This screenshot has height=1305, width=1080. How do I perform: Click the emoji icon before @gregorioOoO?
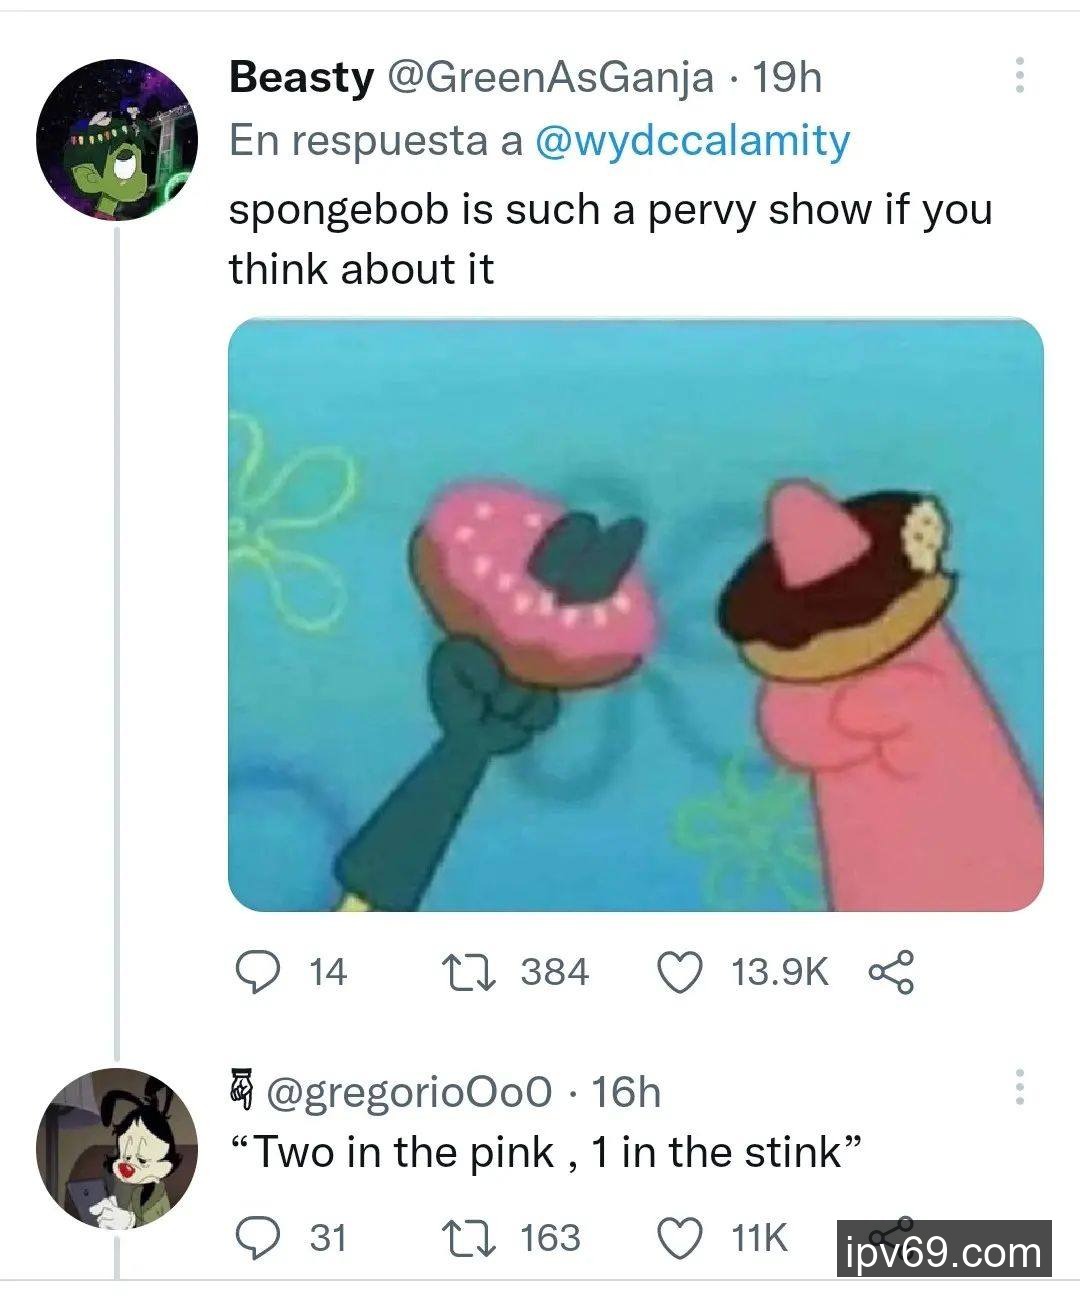click(240, 1090)
